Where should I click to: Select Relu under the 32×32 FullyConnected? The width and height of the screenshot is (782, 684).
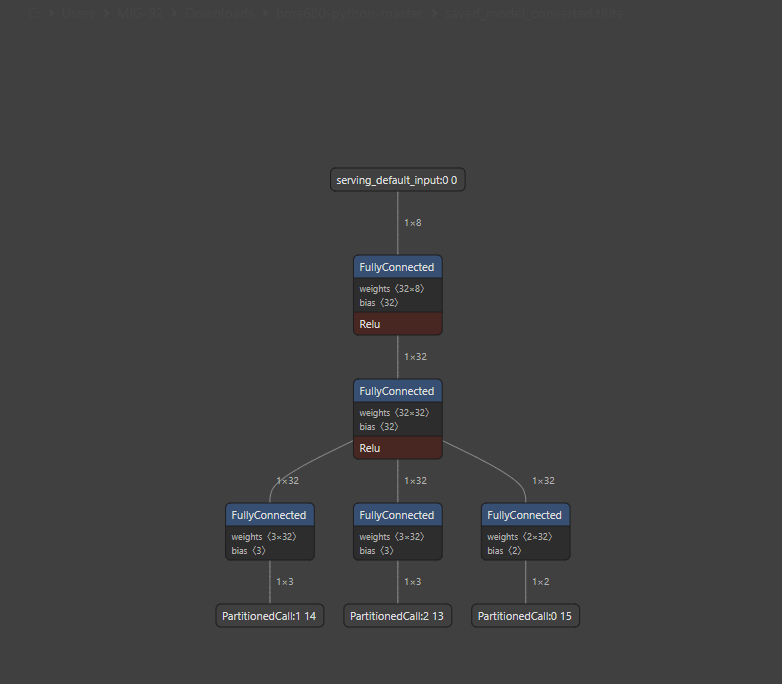coord(397,448)
